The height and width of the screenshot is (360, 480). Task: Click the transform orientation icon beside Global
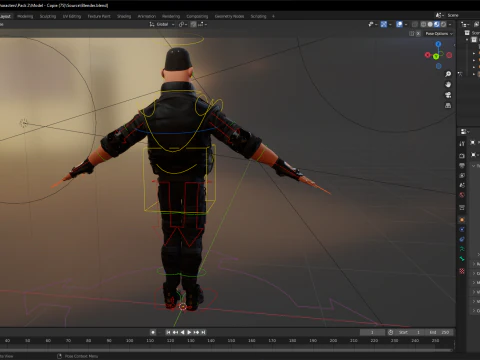click(152, 24)
